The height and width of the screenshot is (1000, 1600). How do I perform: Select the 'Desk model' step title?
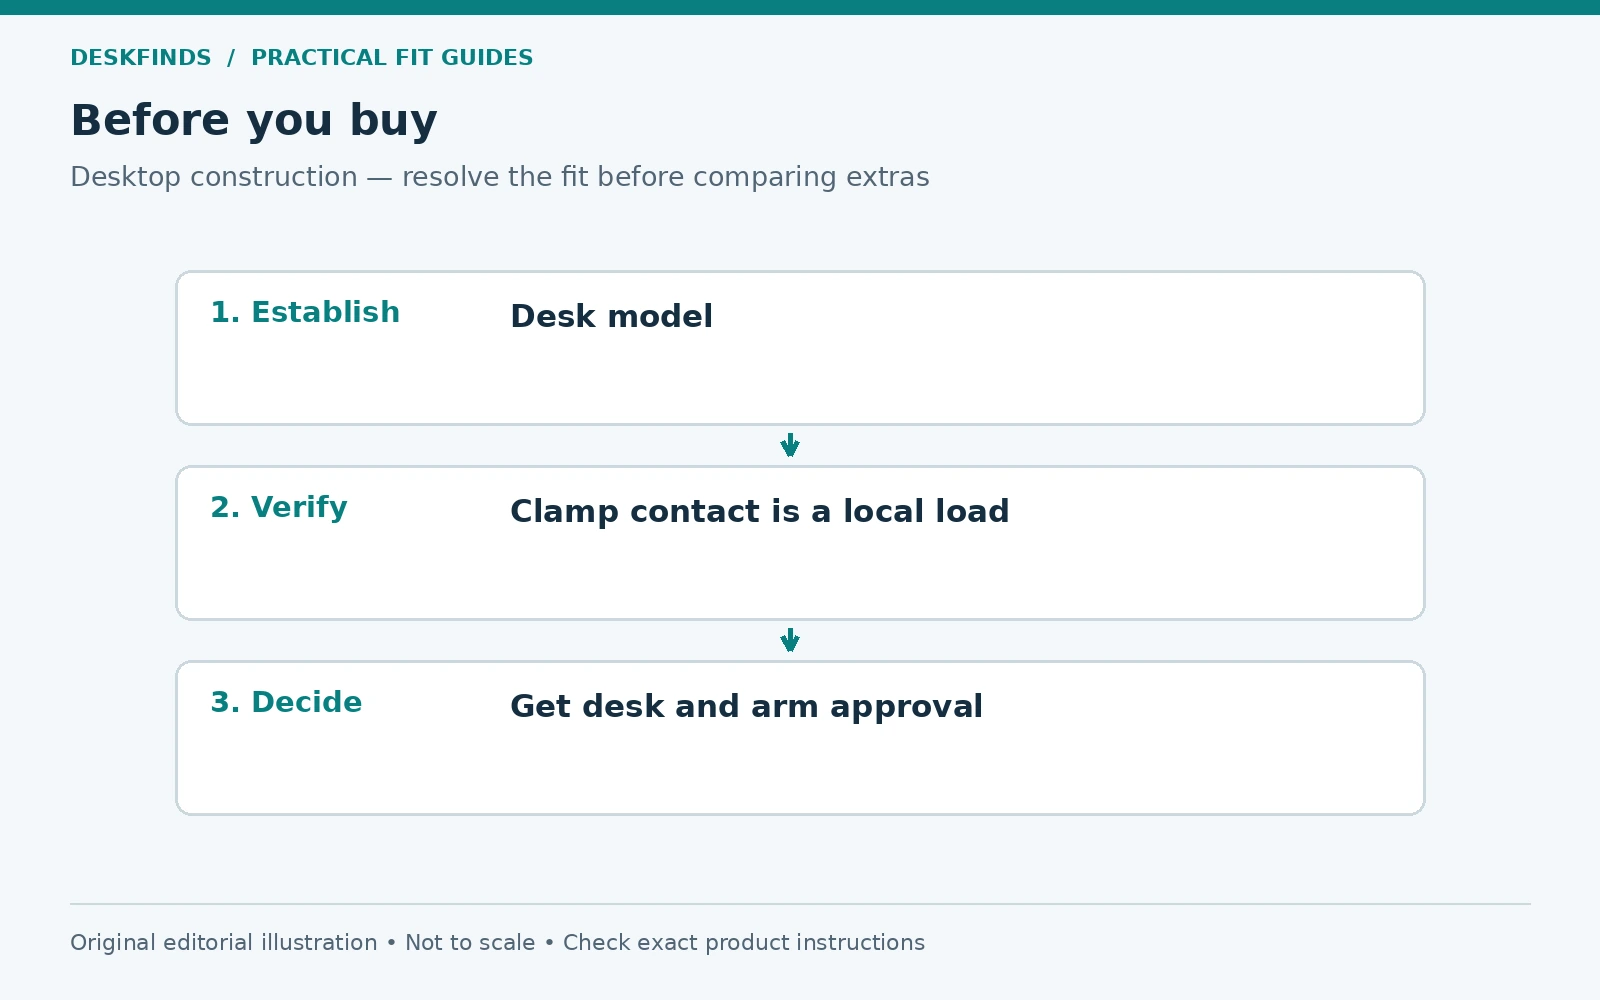611,316
